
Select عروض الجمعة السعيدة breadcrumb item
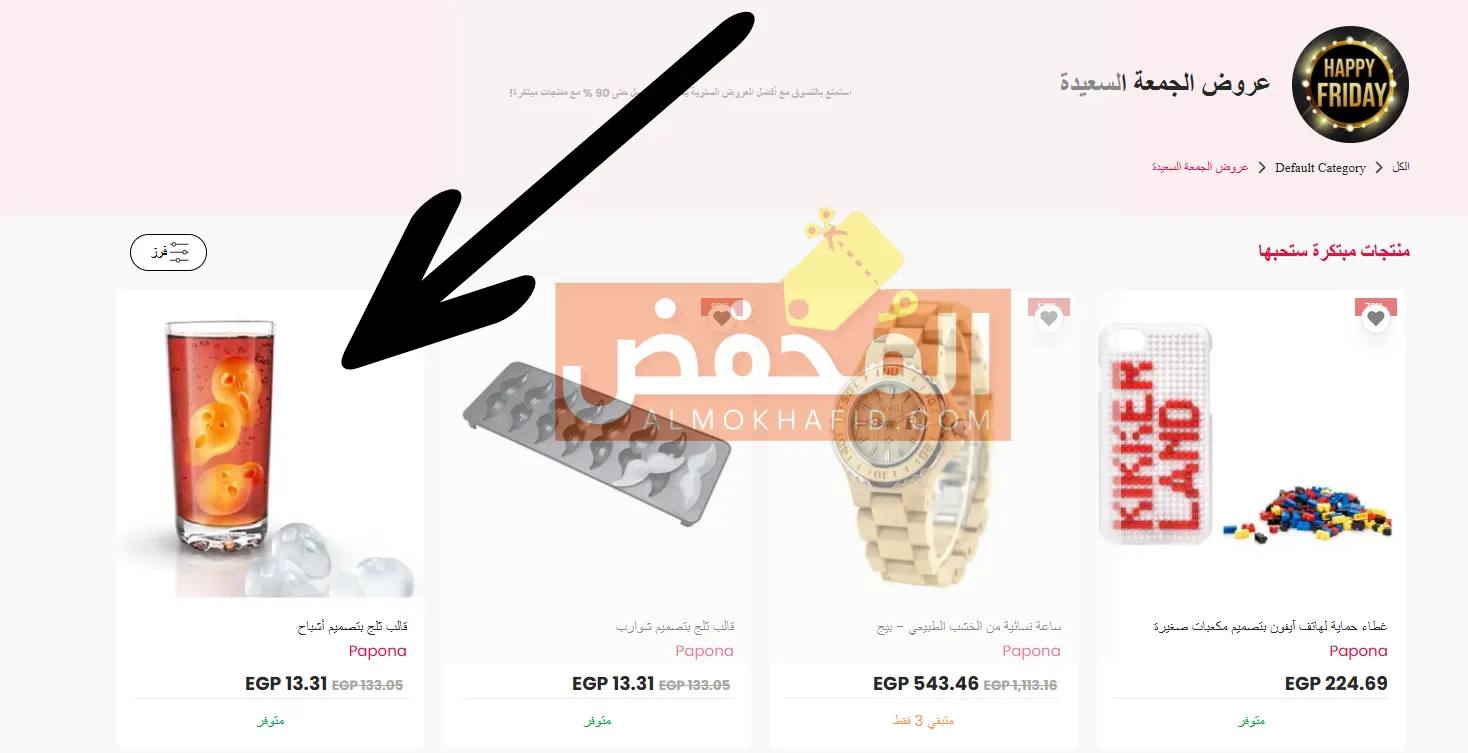coord(1200,167)
